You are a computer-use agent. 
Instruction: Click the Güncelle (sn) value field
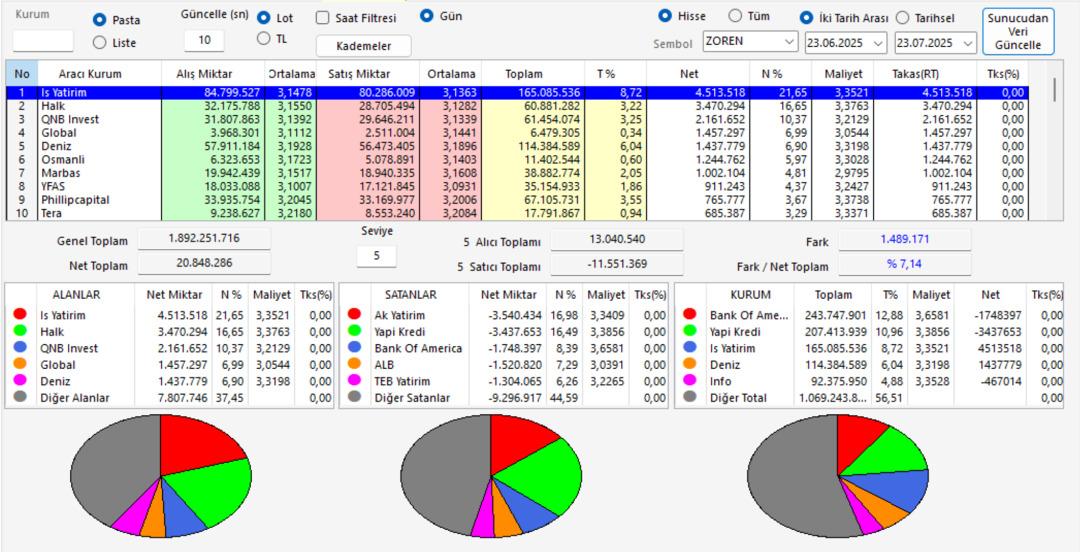click(x=204, y=41)
